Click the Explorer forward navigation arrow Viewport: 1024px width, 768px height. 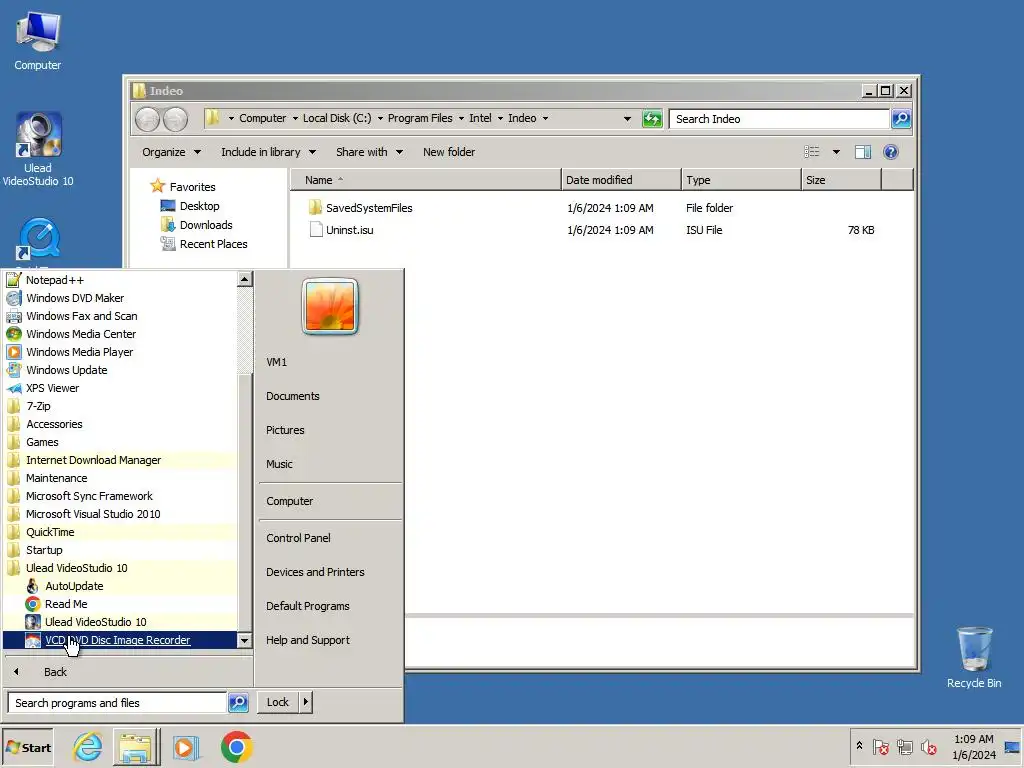click(x=175, y=120)
